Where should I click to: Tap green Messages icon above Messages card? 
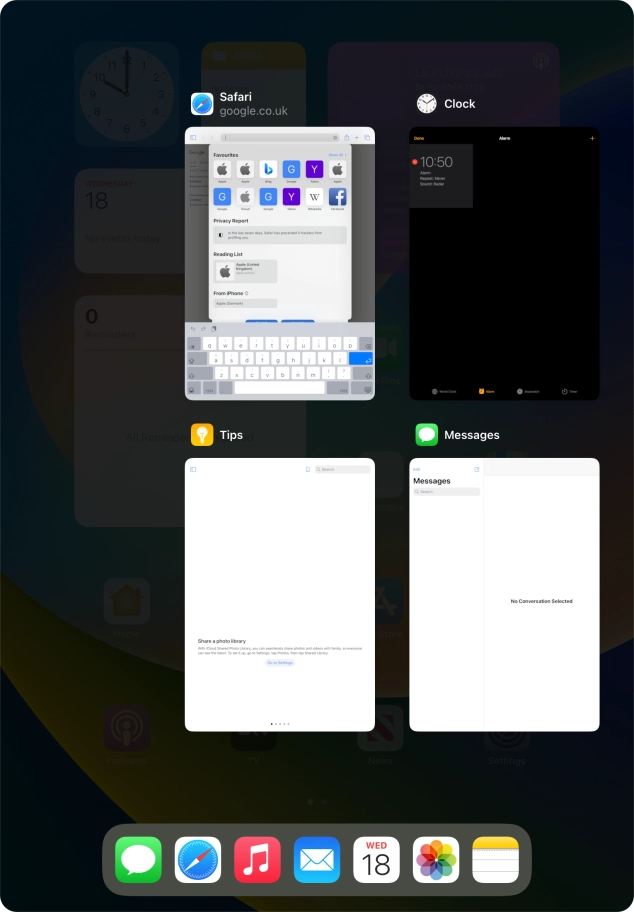tap(427, 435)
